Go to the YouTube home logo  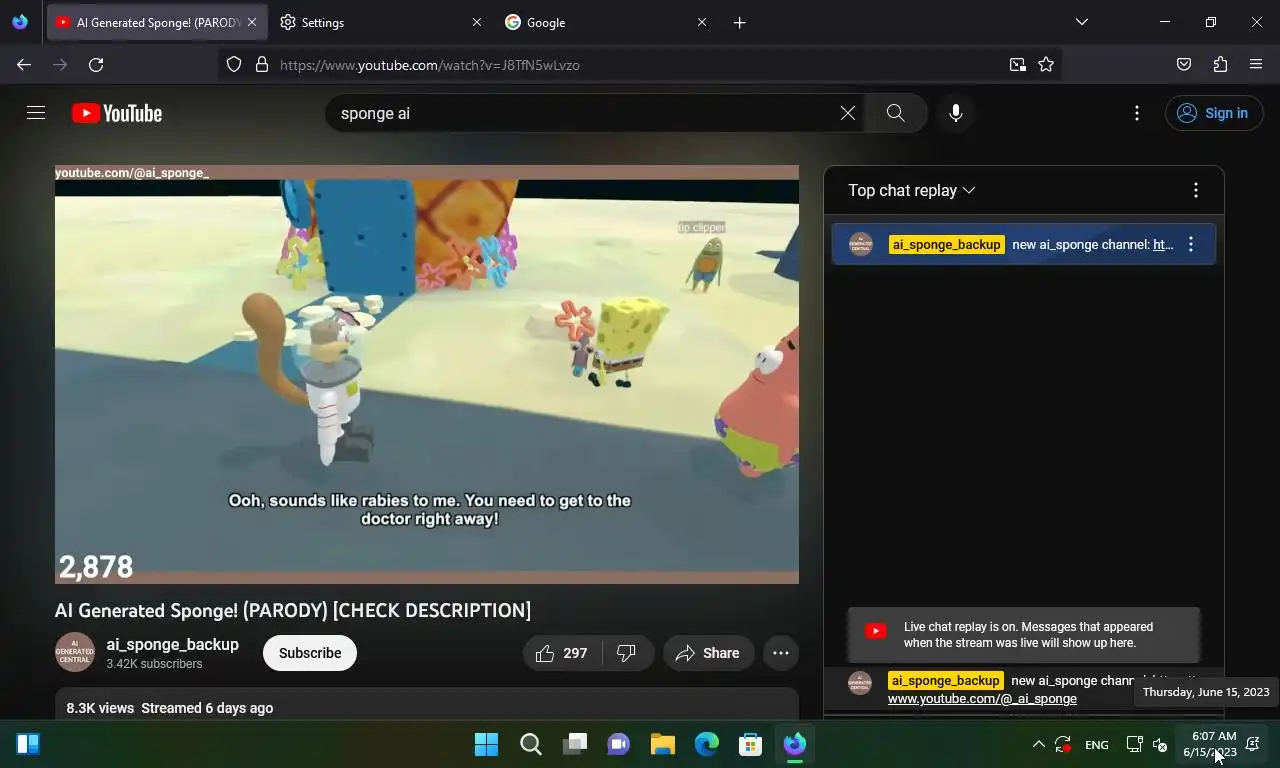tap(117, 113)
